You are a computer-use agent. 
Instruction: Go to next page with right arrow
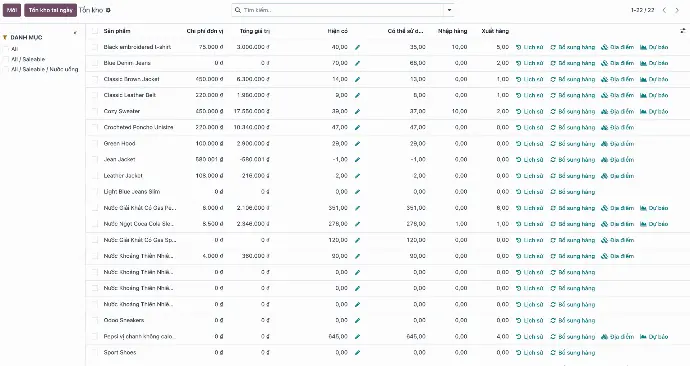click(x=677, y=10)
